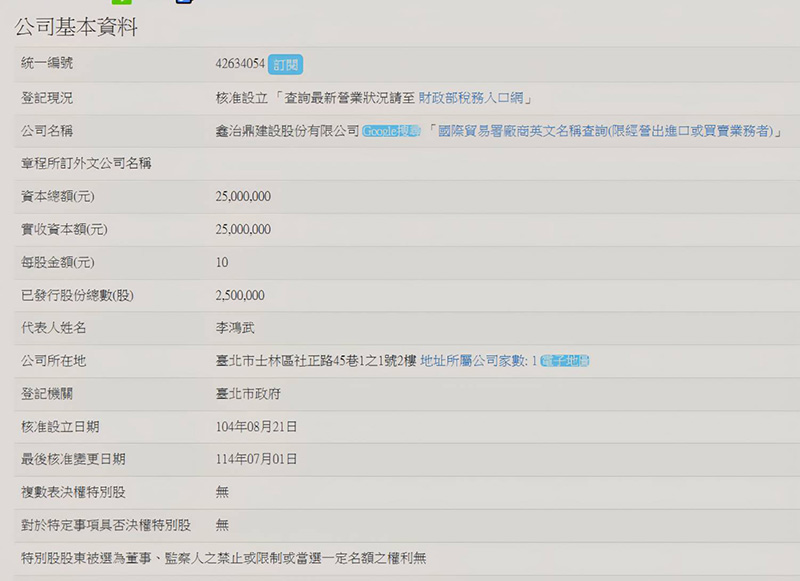The image size is (800, 581).
Task: Click the issued shares value 2,500,000
Action: tap(240, 295)
